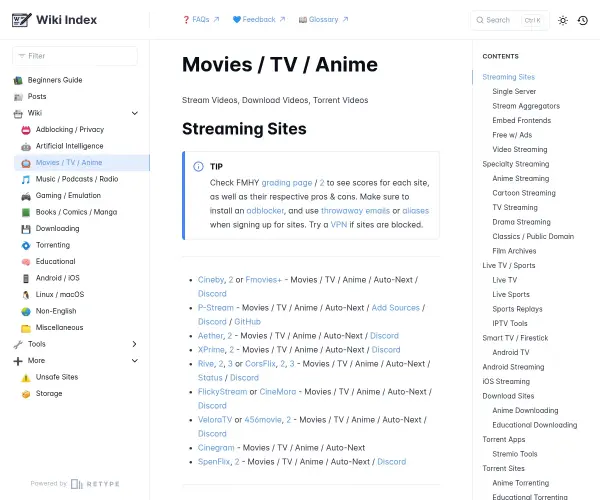
Task: Click the Gaming / Emulation controller icon
Action: pyautogui.click(x=26, y=196)
